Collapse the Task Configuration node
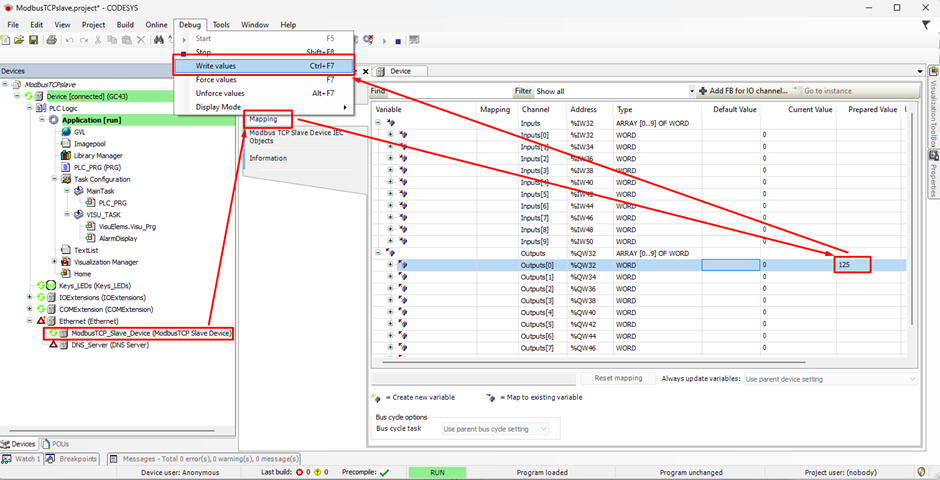940x480 pixels. tap(55, 179)
